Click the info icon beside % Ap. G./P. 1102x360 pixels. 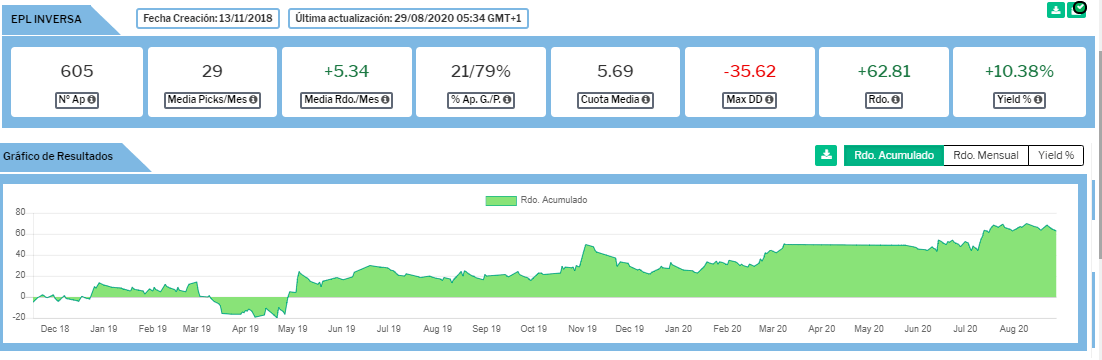(506, 100)
